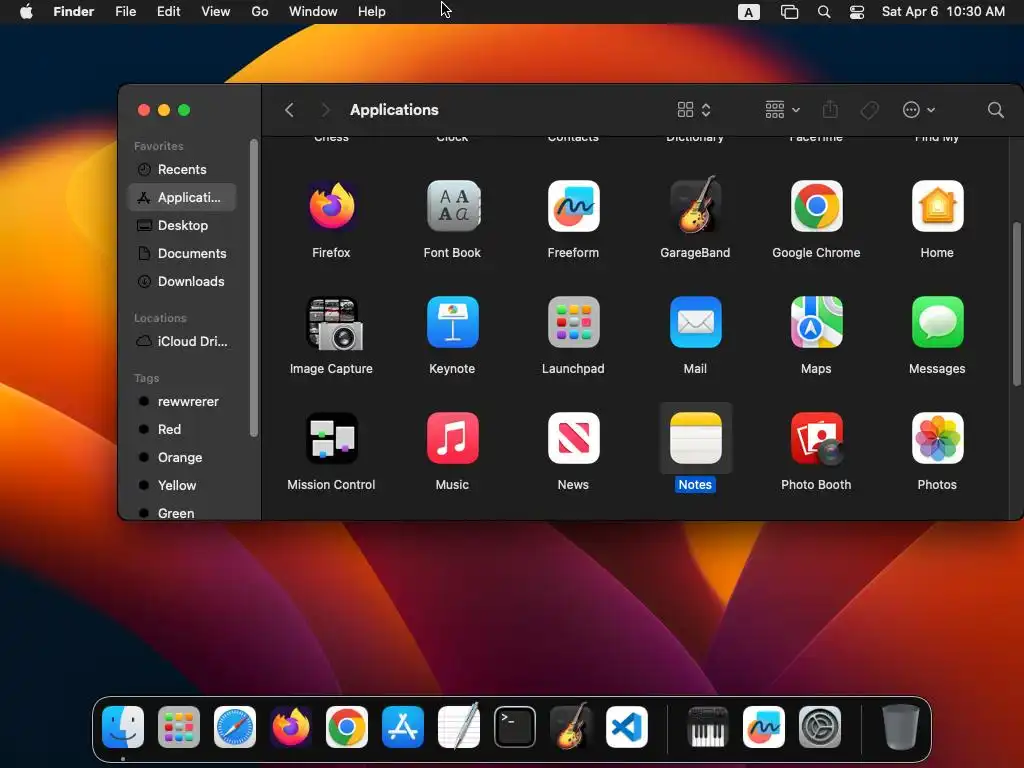Open the icon view switcher control
The width and height of the screenshot is (1024, 768).
[694, 110]
